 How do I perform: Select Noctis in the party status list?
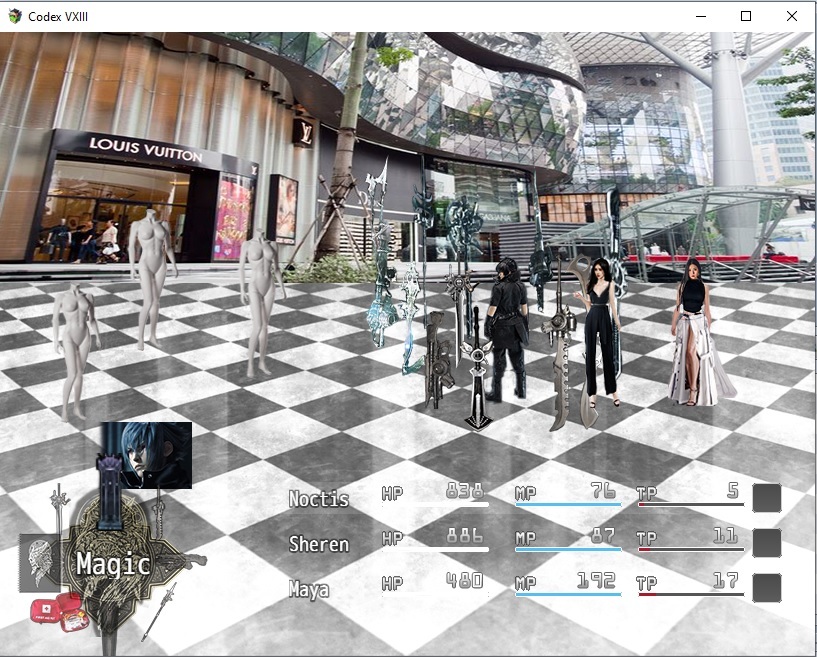(318, 499)
